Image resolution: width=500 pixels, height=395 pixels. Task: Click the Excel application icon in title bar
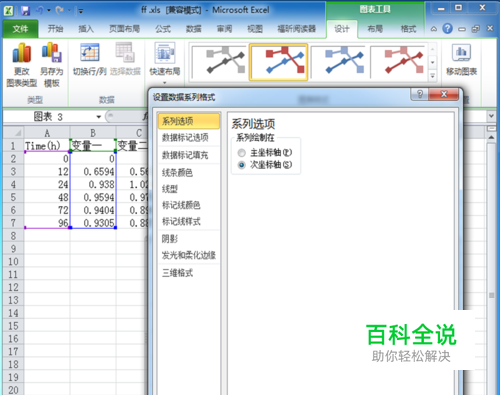pos(8,10)
